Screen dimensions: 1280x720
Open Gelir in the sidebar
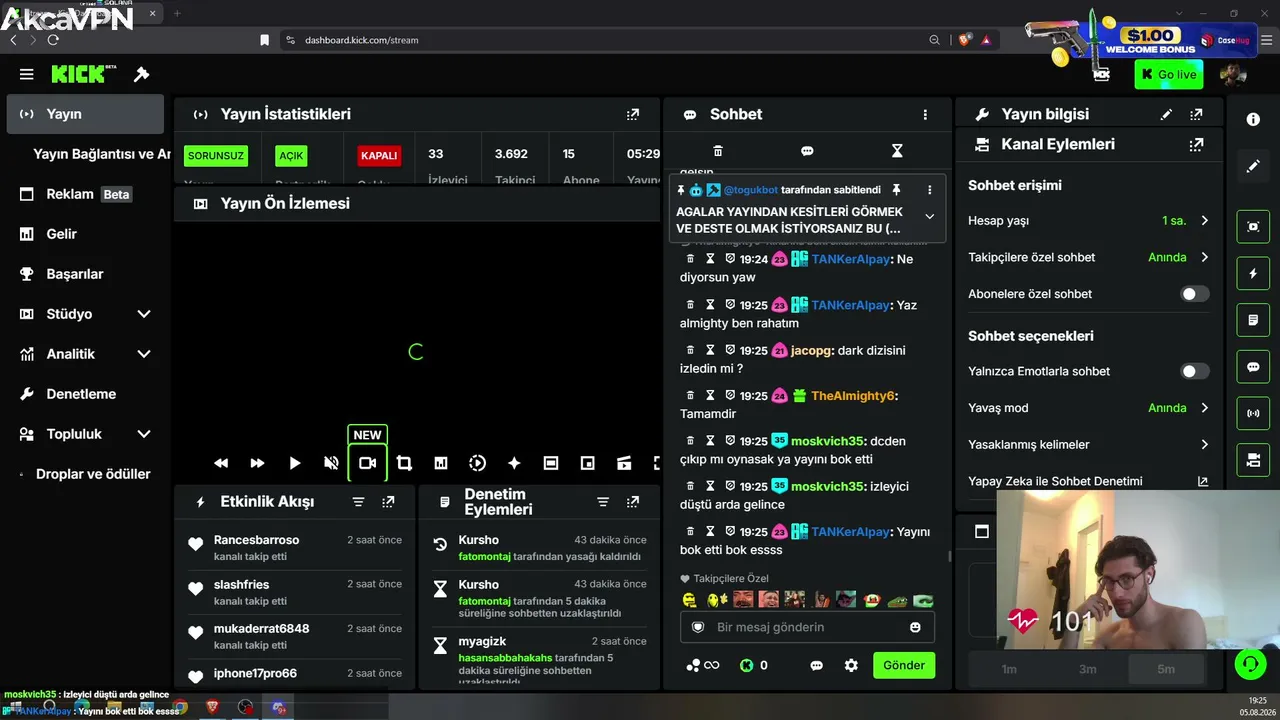click(x=85, y=234)
